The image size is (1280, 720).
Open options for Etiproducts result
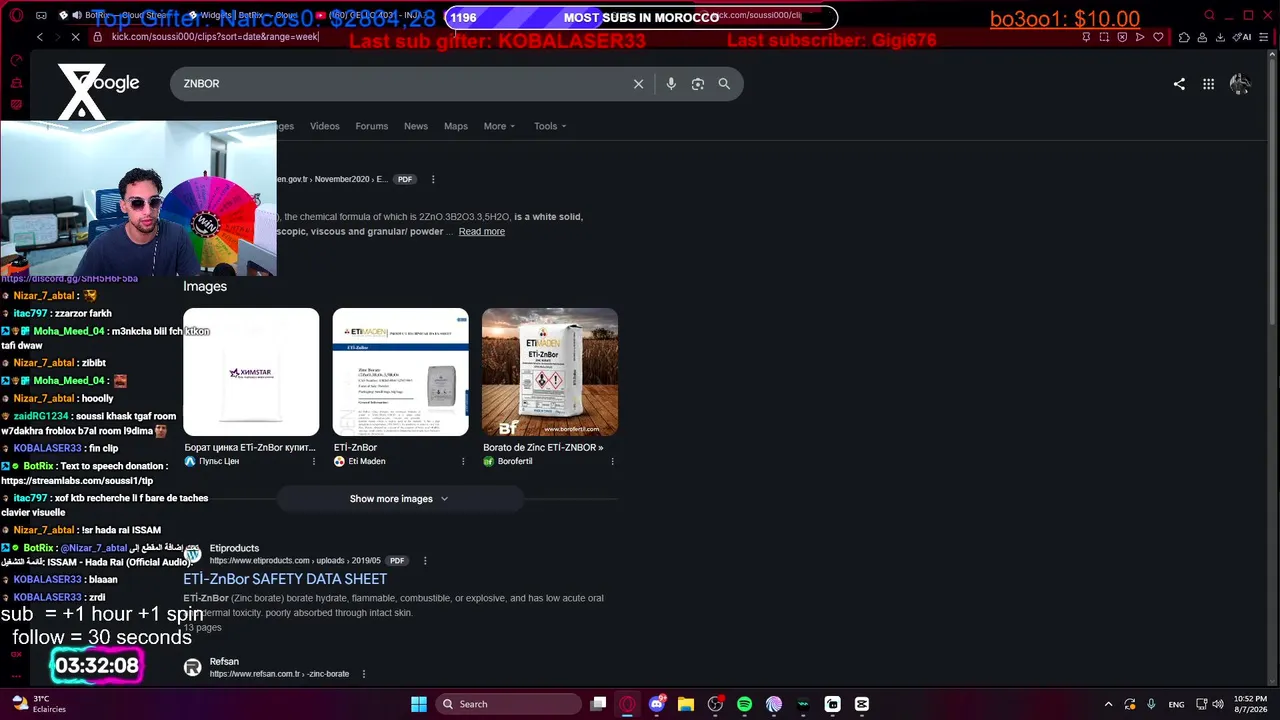[425, 561]
